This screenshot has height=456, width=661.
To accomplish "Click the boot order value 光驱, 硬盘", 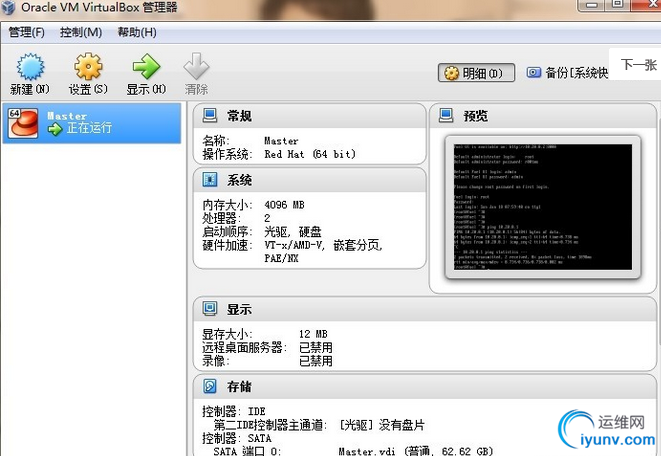I will tap(293, 231).
